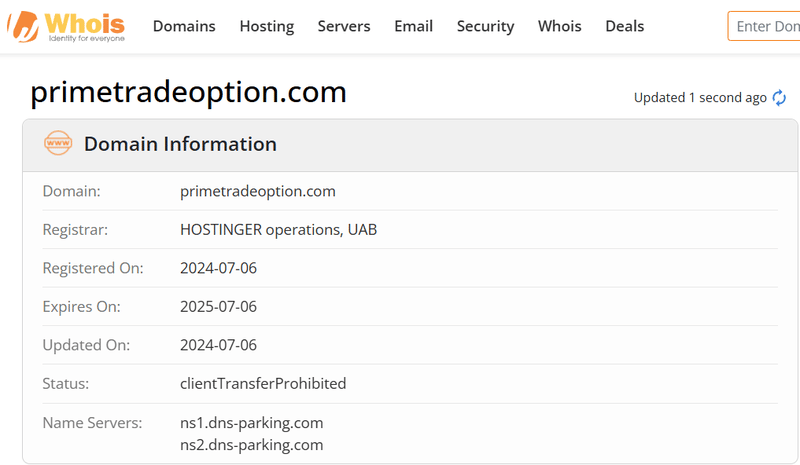Click the primetradeoption.com page heading
Viewport: 800px width, 465px height.
(188, 92)
